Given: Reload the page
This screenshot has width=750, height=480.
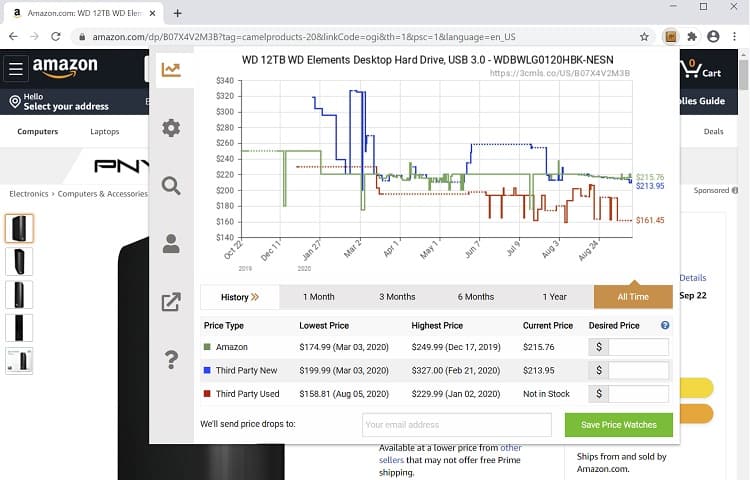Looking at the screenshot, I should 56,37.
